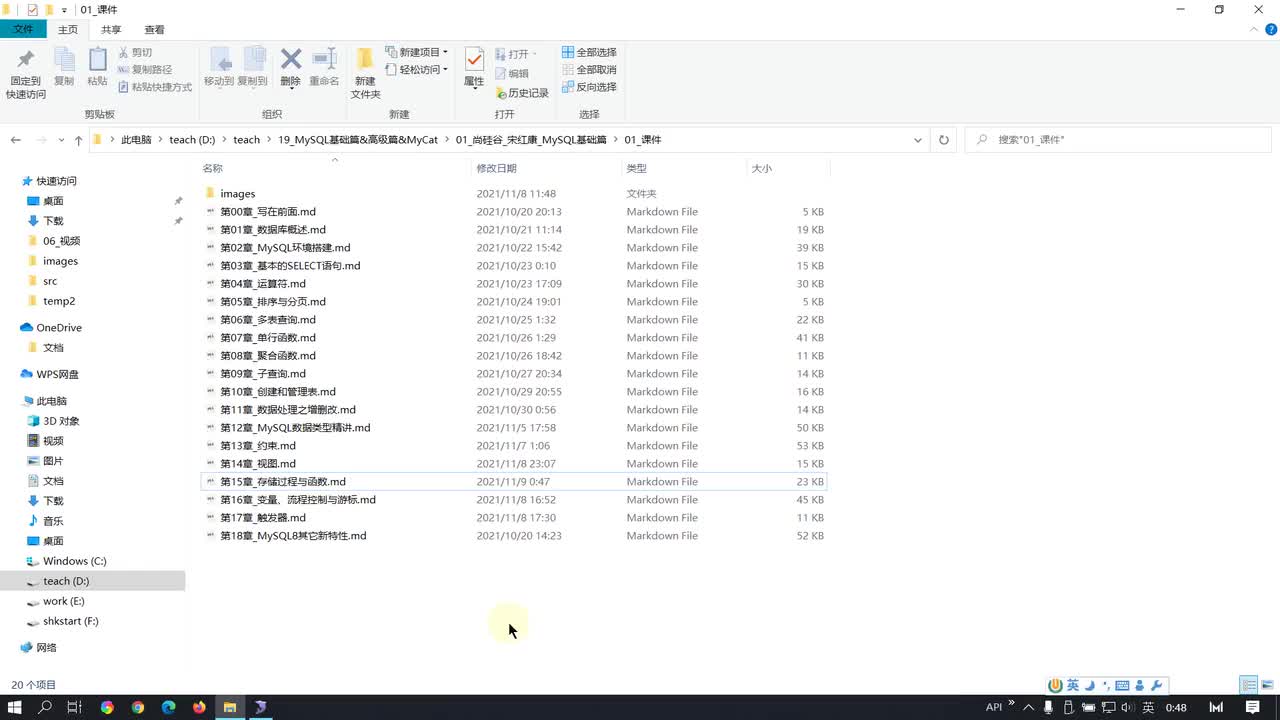The width and height of the screenshot is (1280, 720).
Task: Open the Firefox icon on taskbar
Action: (199, 707)
